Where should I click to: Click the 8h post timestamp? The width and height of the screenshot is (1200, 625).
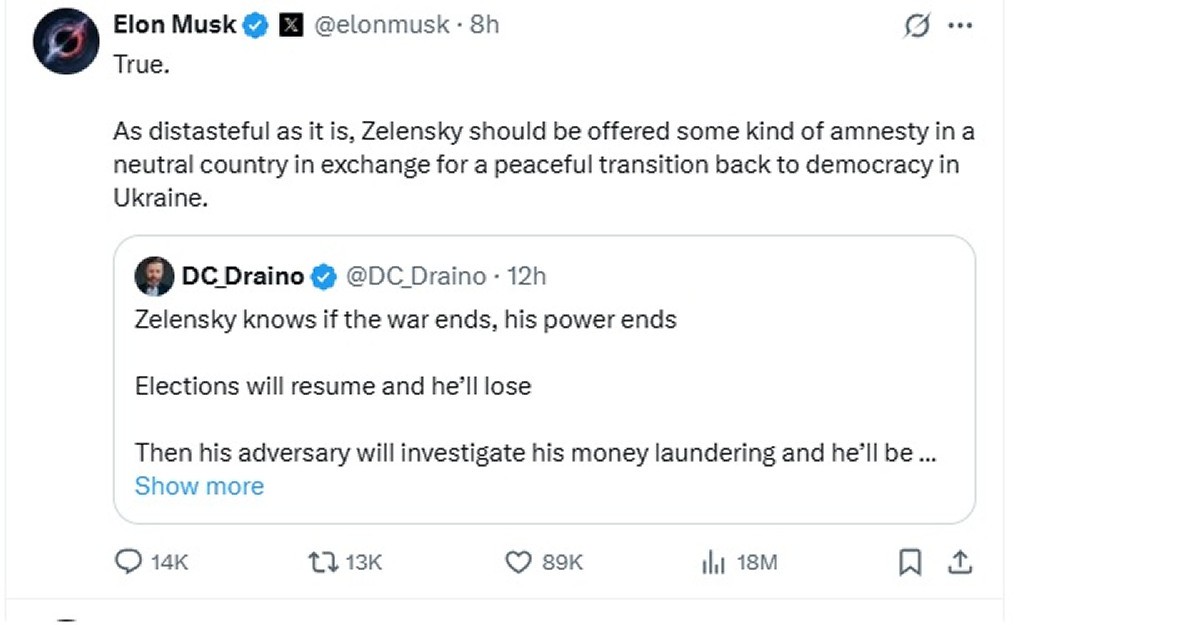[x=484, y=26]
